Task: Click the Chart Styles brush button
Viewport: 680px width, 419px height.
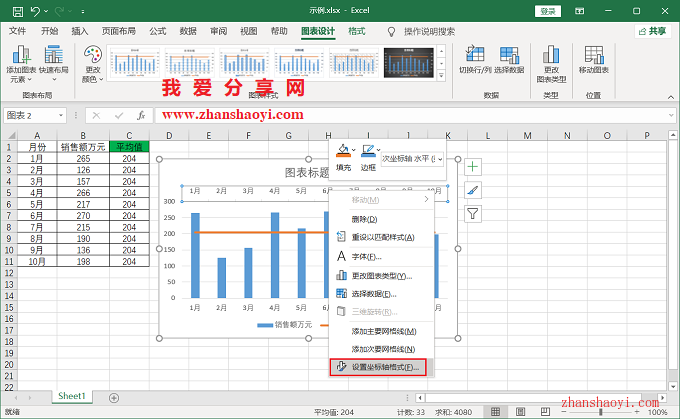Action: pos(473,190)
